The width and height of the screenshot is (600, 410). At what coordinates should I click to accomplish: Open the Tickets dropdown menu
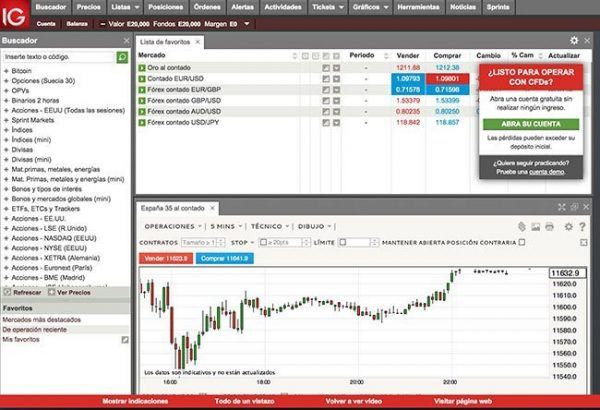click(x=328, y=7)
